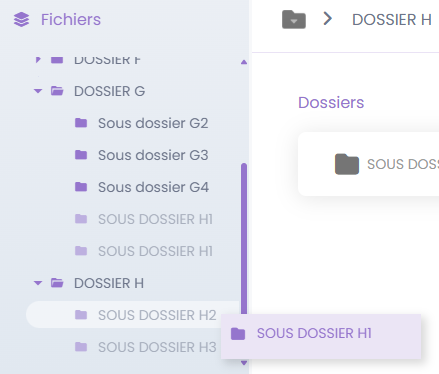Screen dimensions: 439x374
Task: Expand the DOSSIER F tree node
Action: [x=38, y=60]
